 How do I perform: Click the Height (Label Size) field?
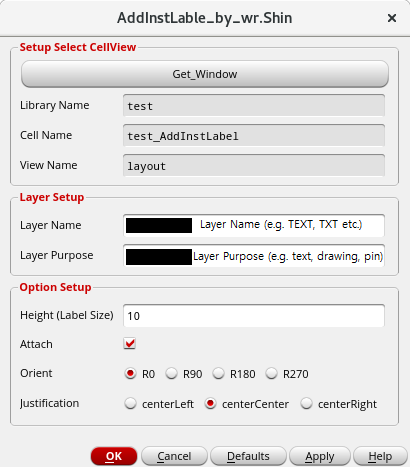click(254, 316)
